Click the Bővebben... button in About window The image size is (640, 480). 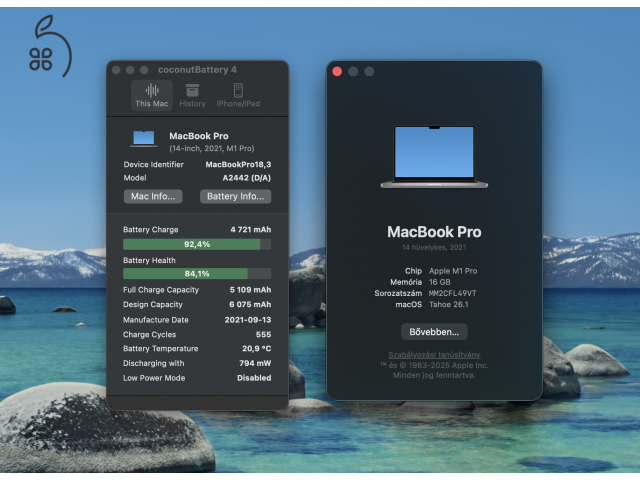tap(434, 332)
